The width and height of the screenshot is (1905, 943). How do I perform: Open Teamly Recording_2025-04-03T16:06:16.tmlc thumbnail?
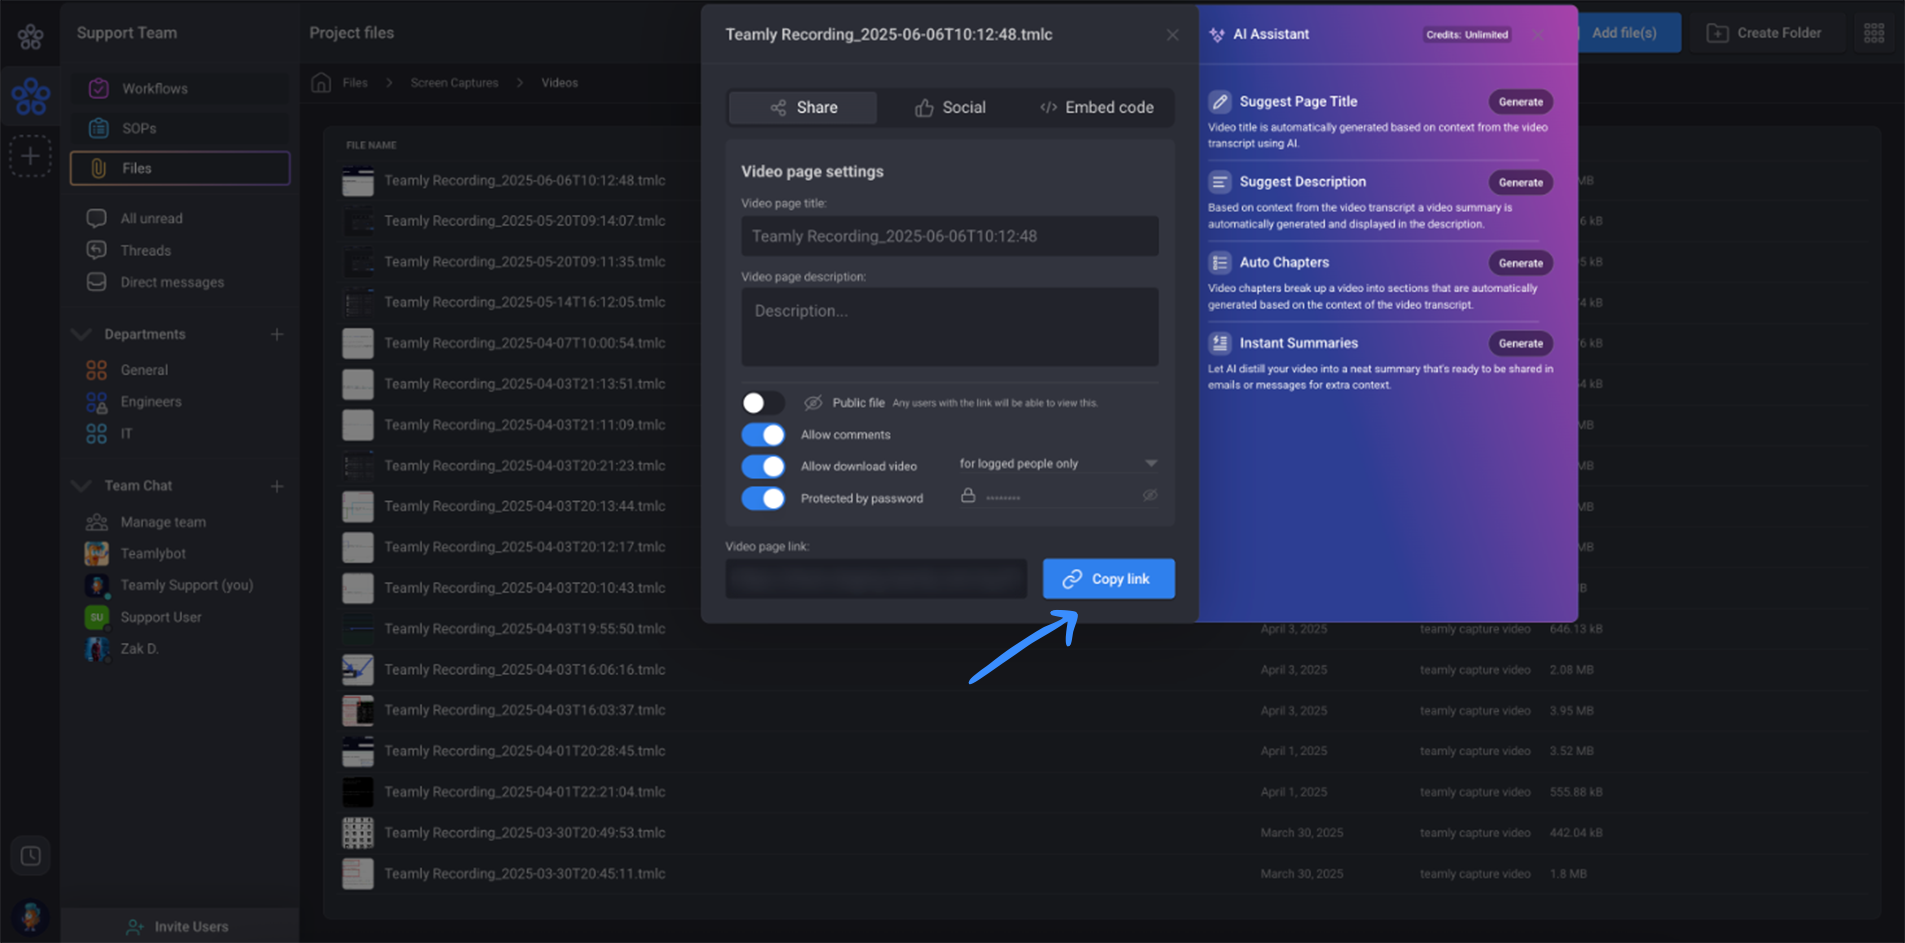(358, 669)
